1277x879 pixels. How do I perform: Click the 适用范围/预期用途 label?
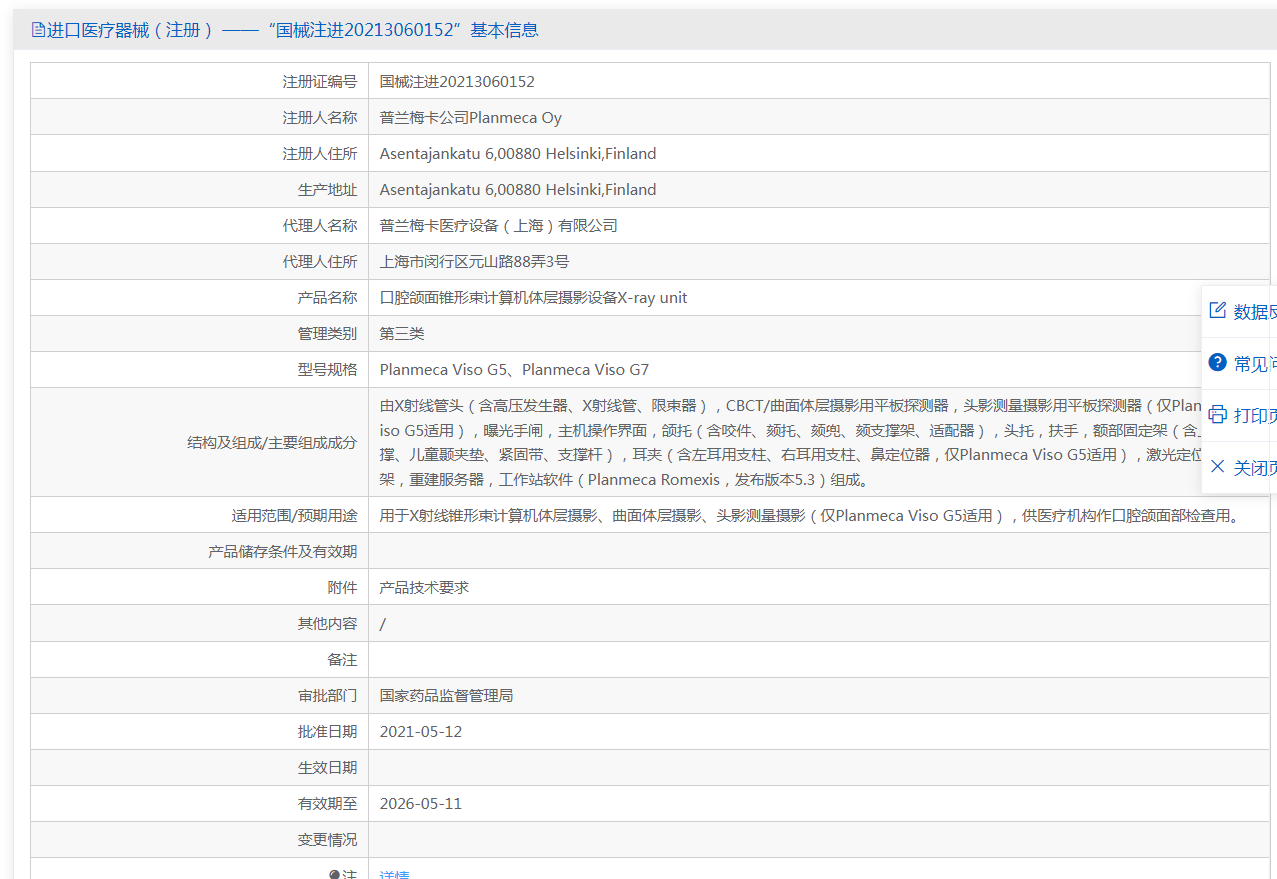pos(294,515)
